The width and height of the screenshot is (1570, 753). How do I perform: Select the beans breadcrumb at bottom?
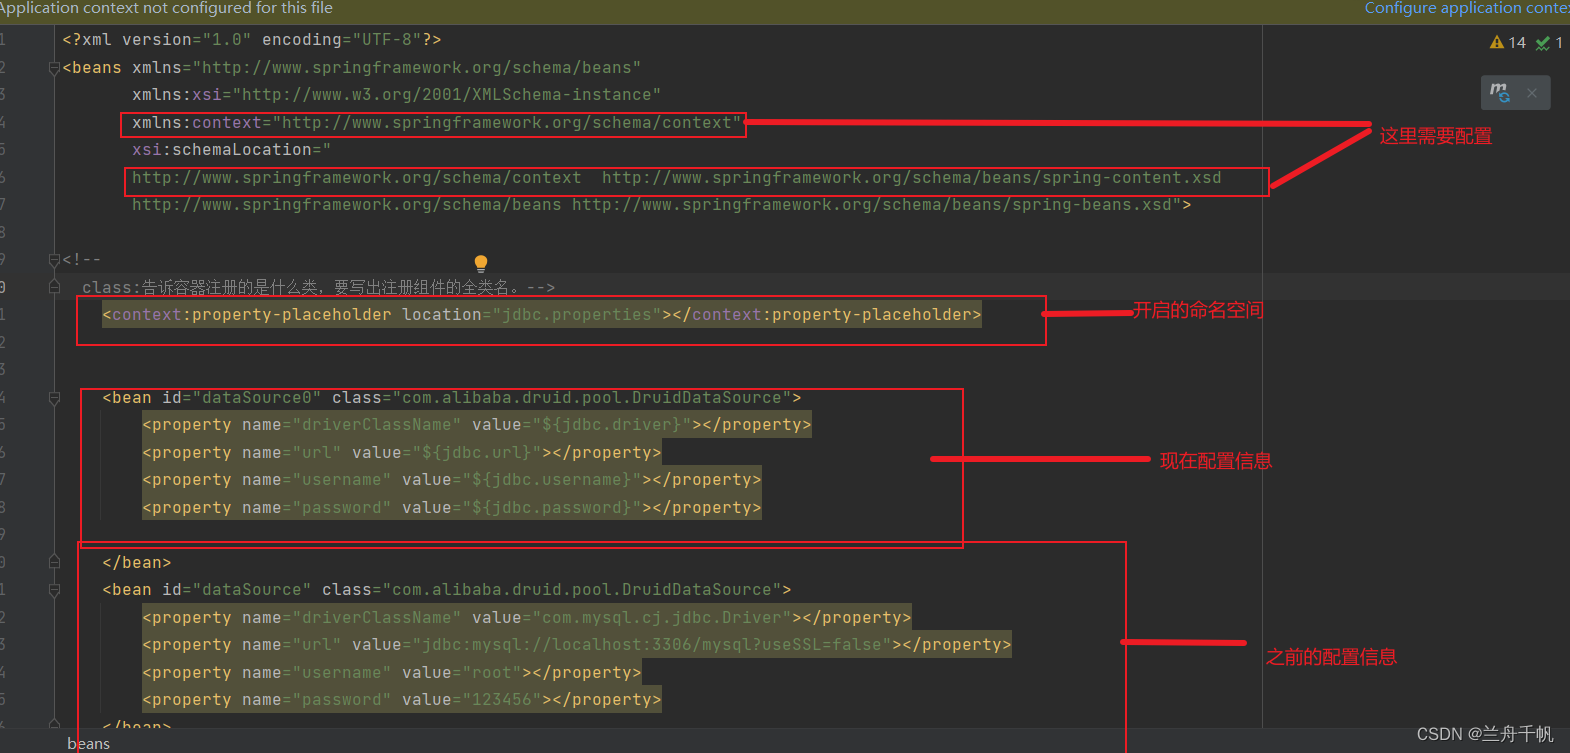[88, 743]
